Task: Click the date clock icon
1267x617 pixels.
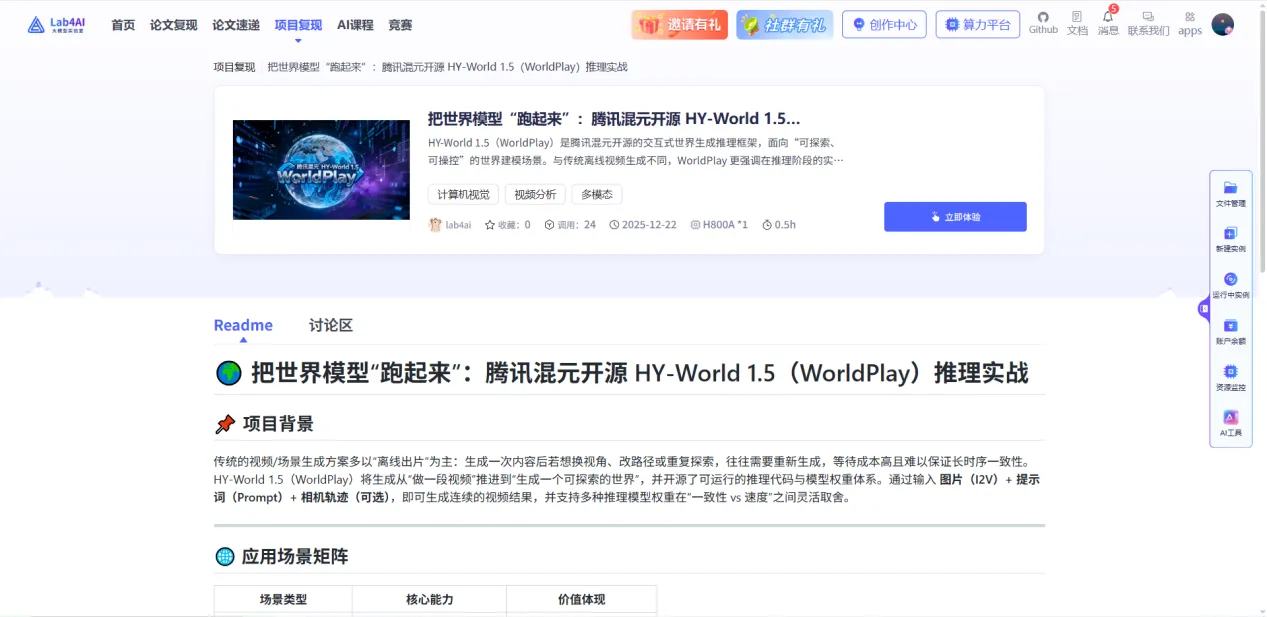Action: click(x=614, y=225)
